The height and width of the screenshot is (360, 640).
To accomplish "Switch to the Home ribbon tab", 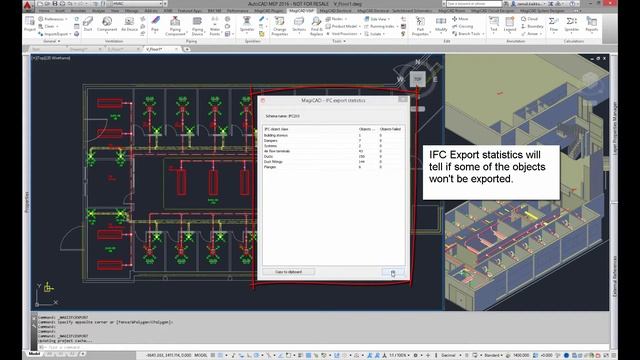I will 44,11.
